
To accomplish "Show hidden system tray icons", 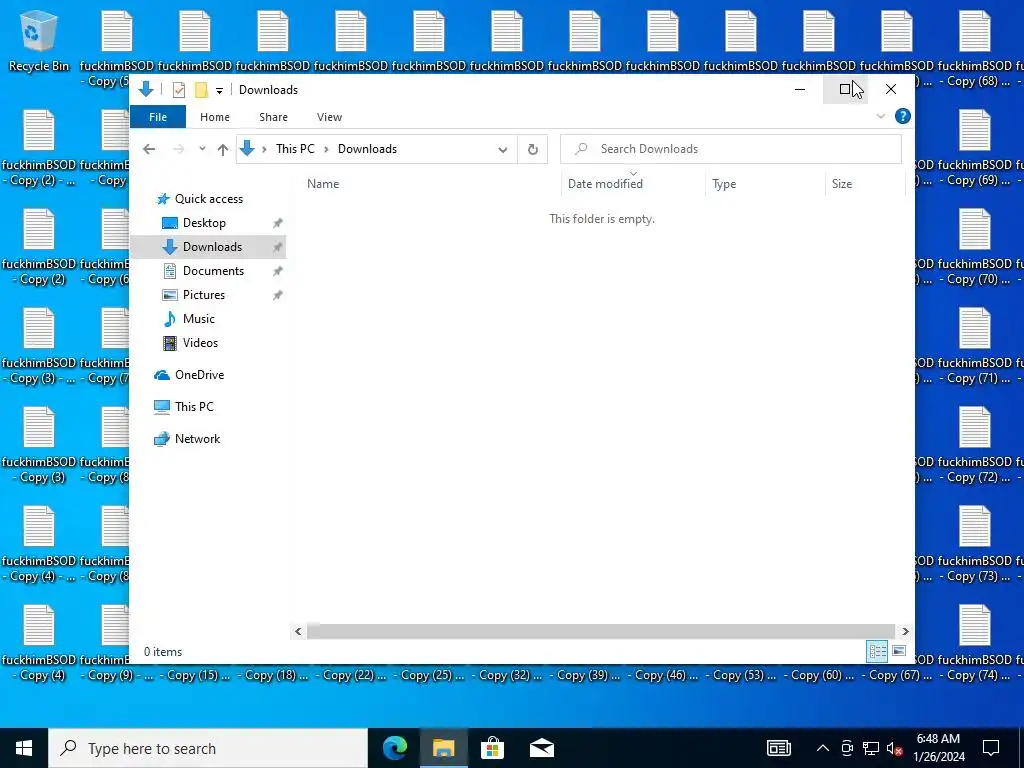I will (x=823, y=748).
